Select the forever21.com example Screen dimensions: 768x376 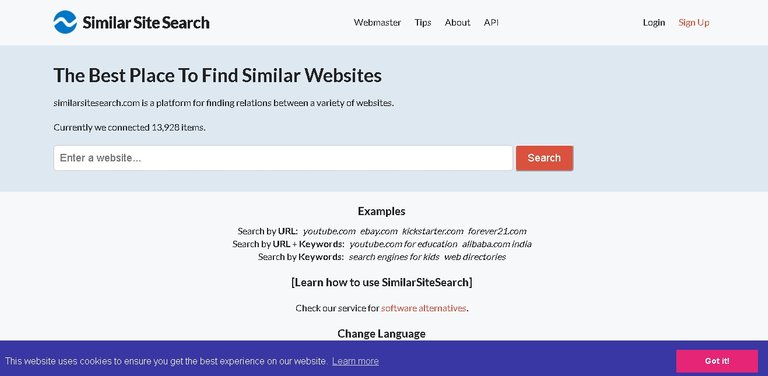[497, 231]
